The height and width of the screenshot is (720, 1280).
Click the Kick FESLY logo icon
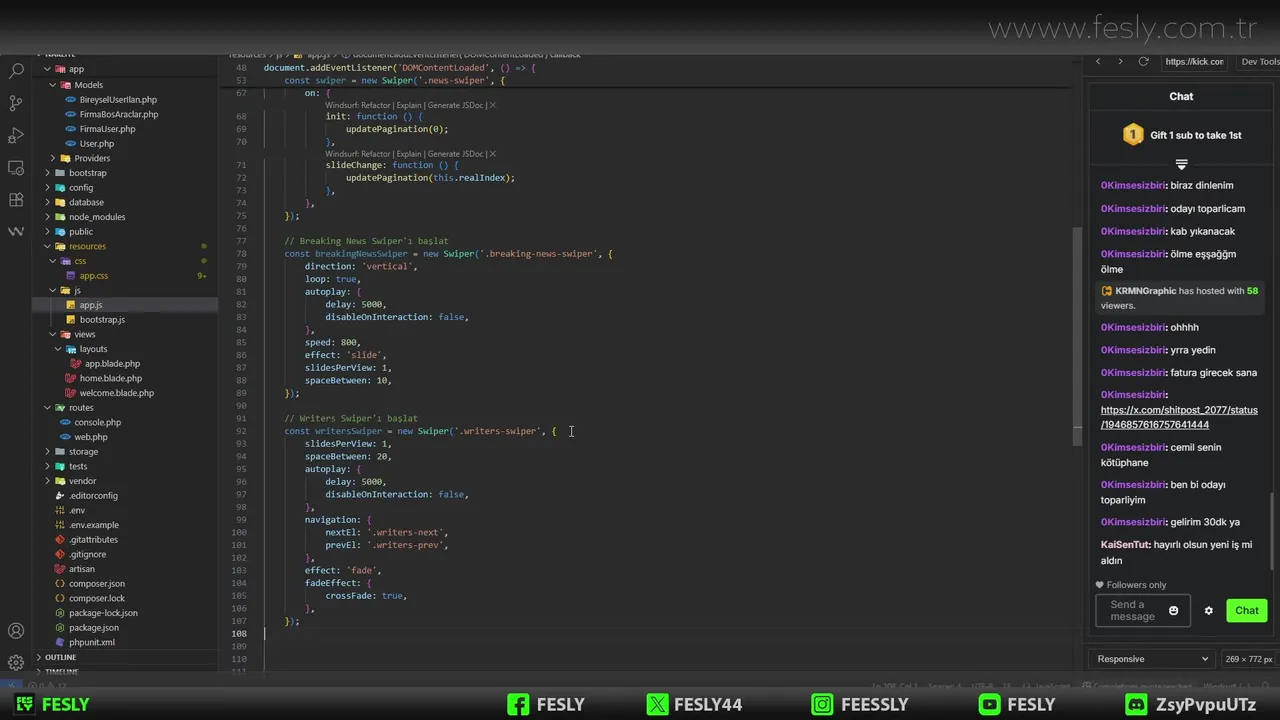pos(24,705)
